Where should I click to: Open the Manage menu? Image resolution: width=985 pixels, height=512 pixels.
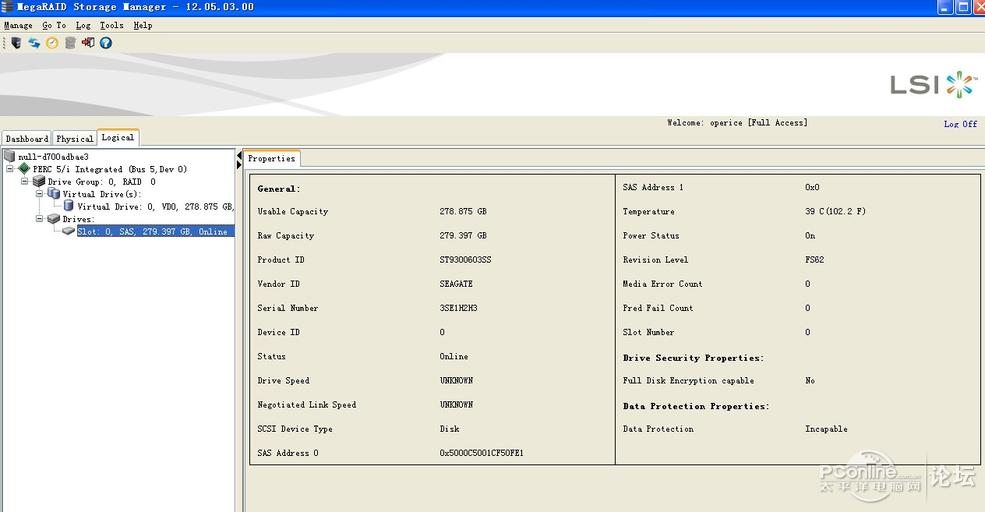click(18, 25)
